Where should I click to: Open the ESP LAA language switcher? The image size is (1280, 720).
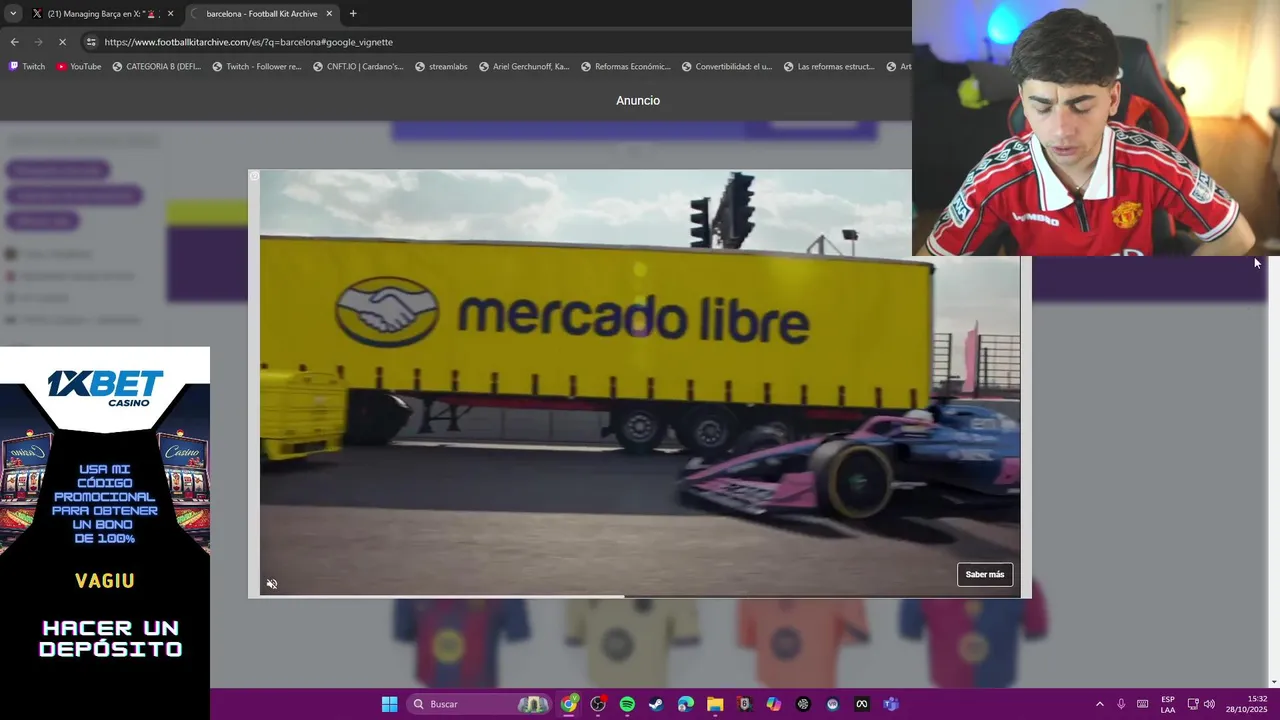1168,704
